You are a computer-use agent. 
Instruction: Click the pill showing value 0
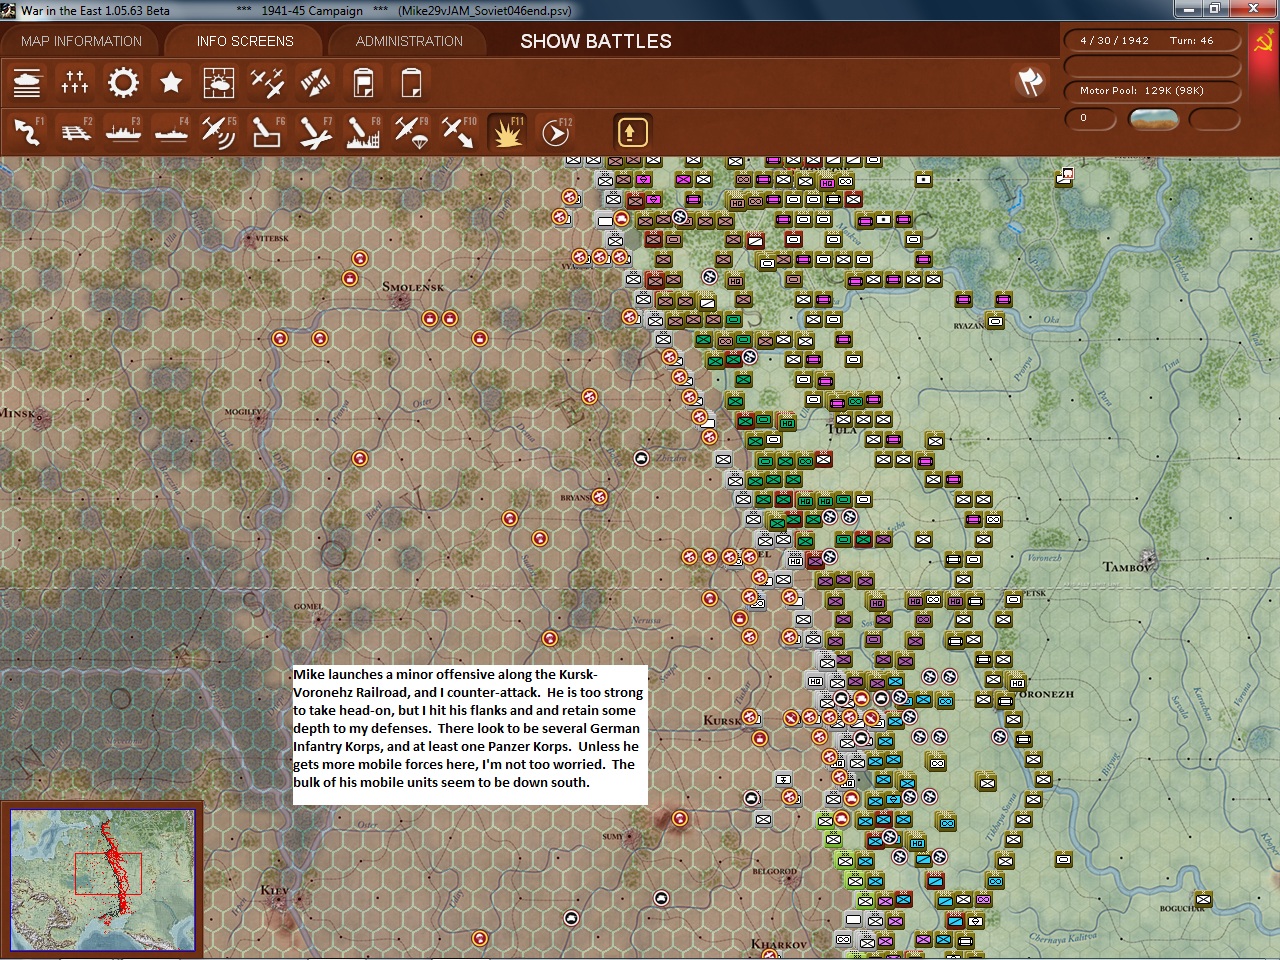[x=1089, y=119]
